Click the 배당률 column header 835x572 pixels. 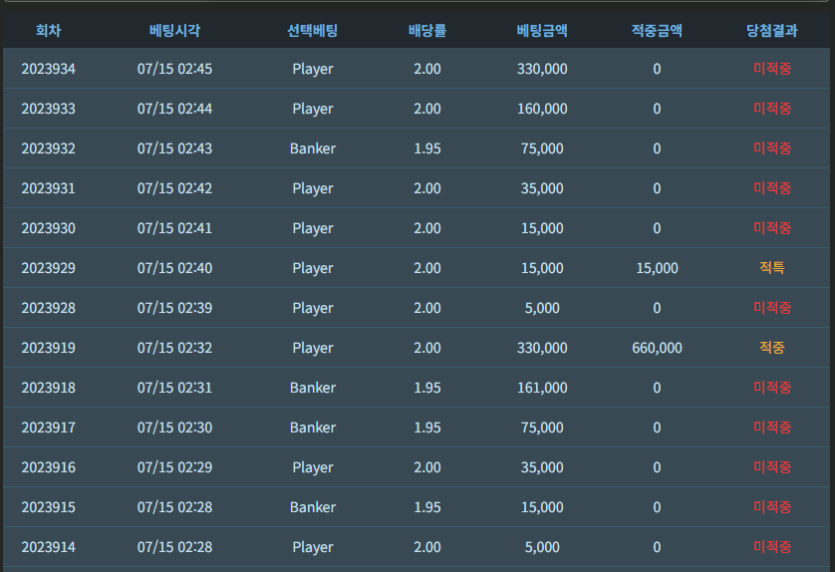tap(427, 30)
